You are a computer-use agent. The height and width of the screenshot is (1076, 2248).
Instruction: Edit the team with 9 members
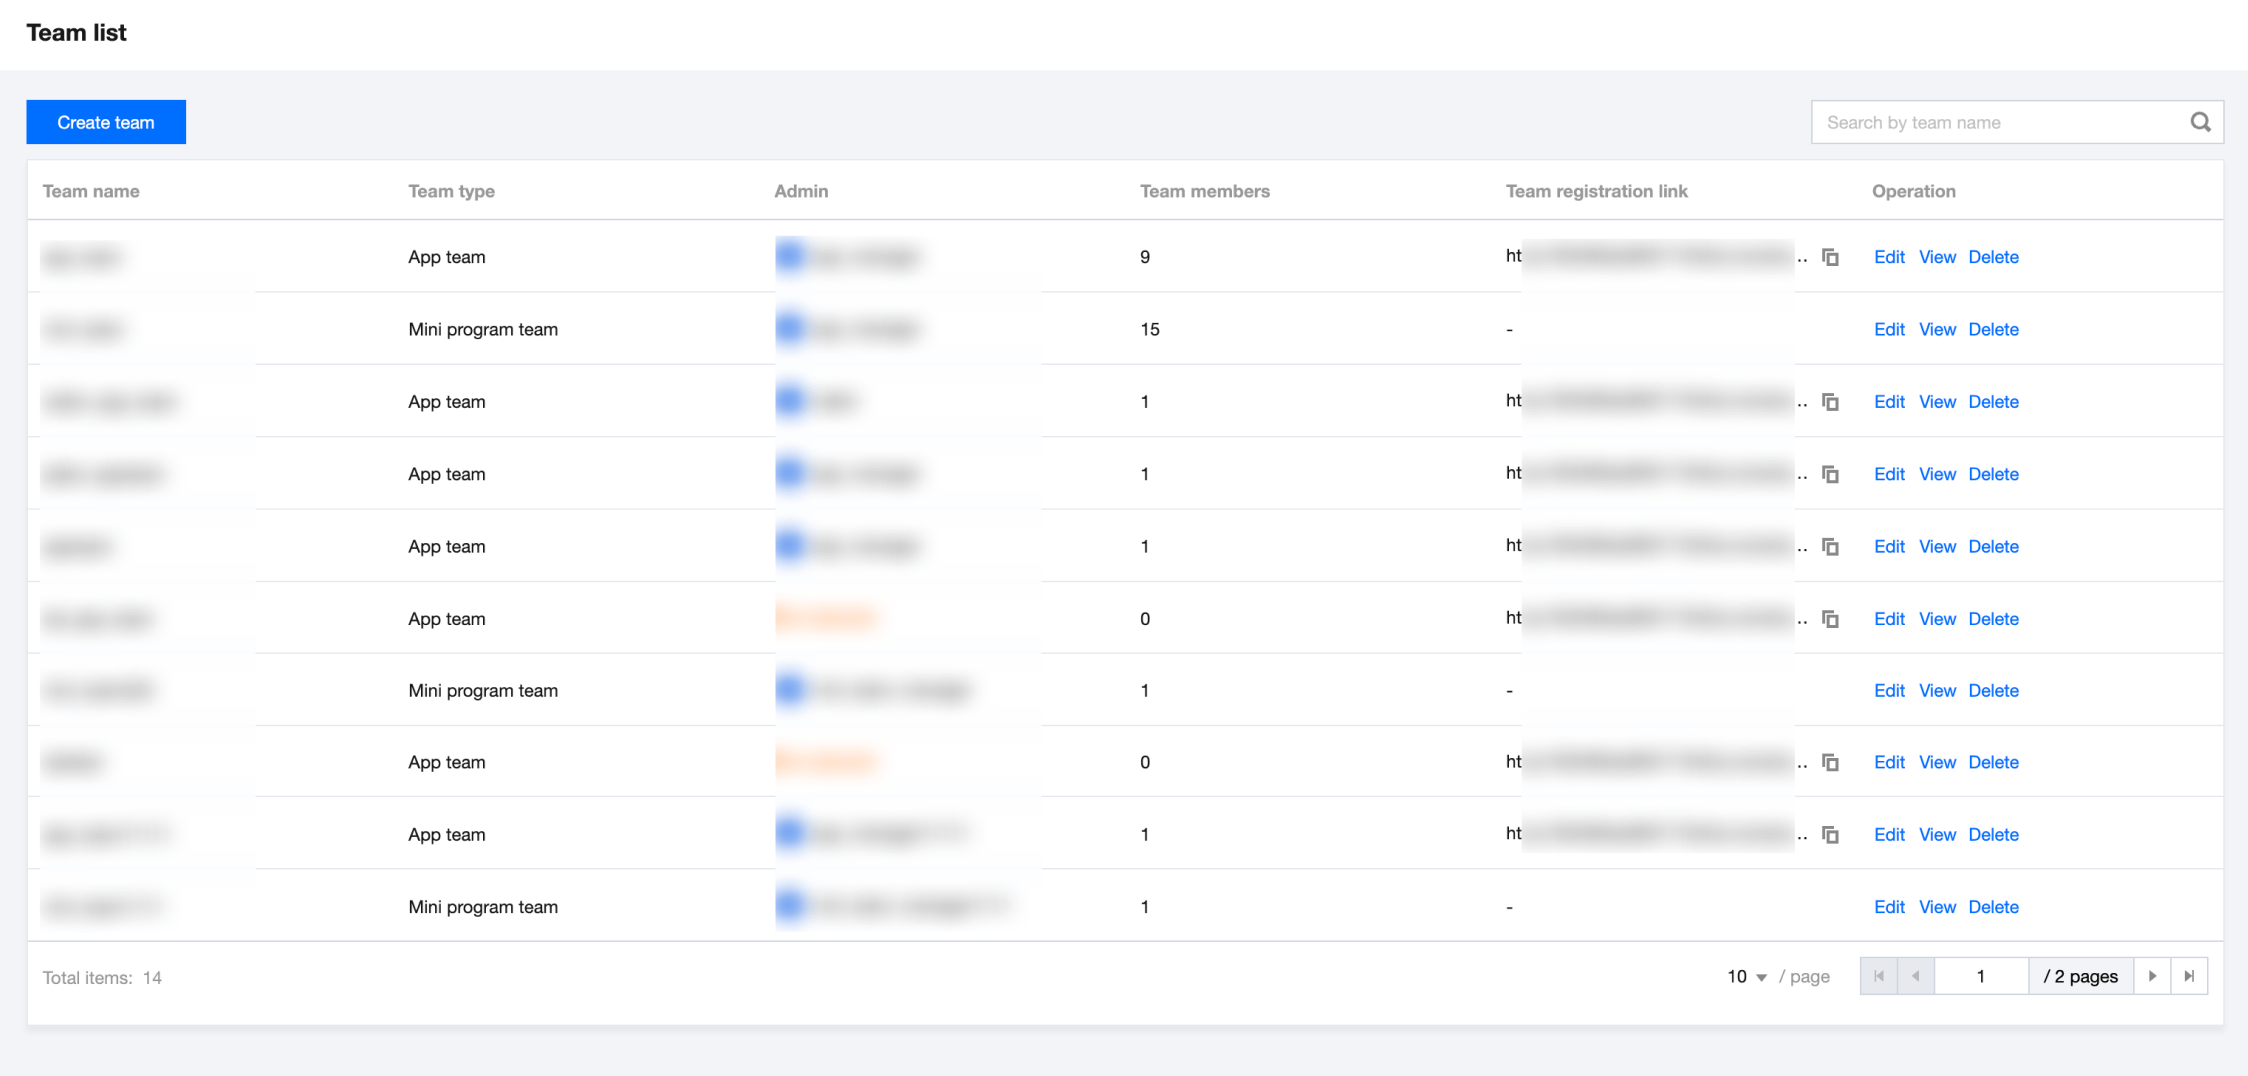(1888, 257)
